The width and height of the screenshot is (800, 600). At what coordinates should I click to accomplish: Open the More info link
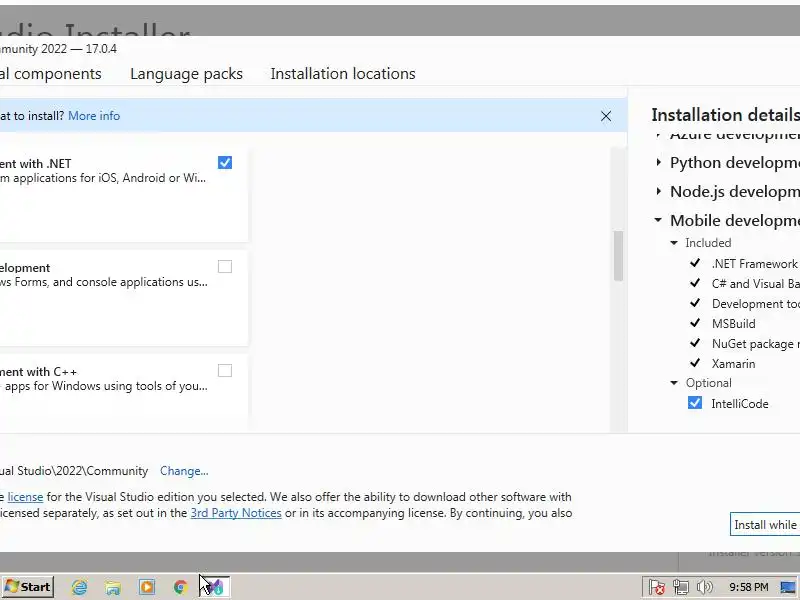[x=94, y=116]
